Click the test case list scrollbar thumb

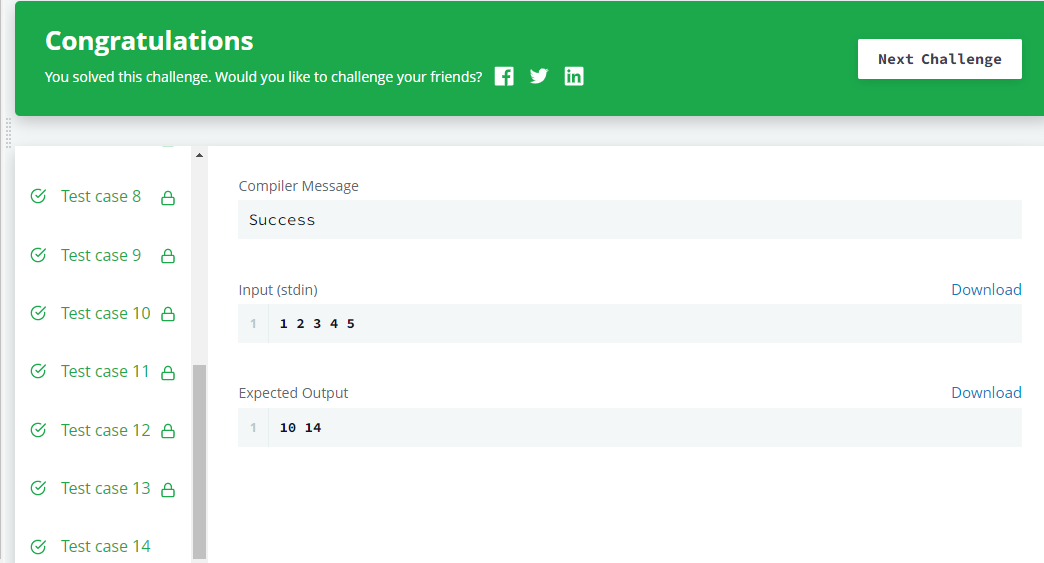[x=199, y=462]
